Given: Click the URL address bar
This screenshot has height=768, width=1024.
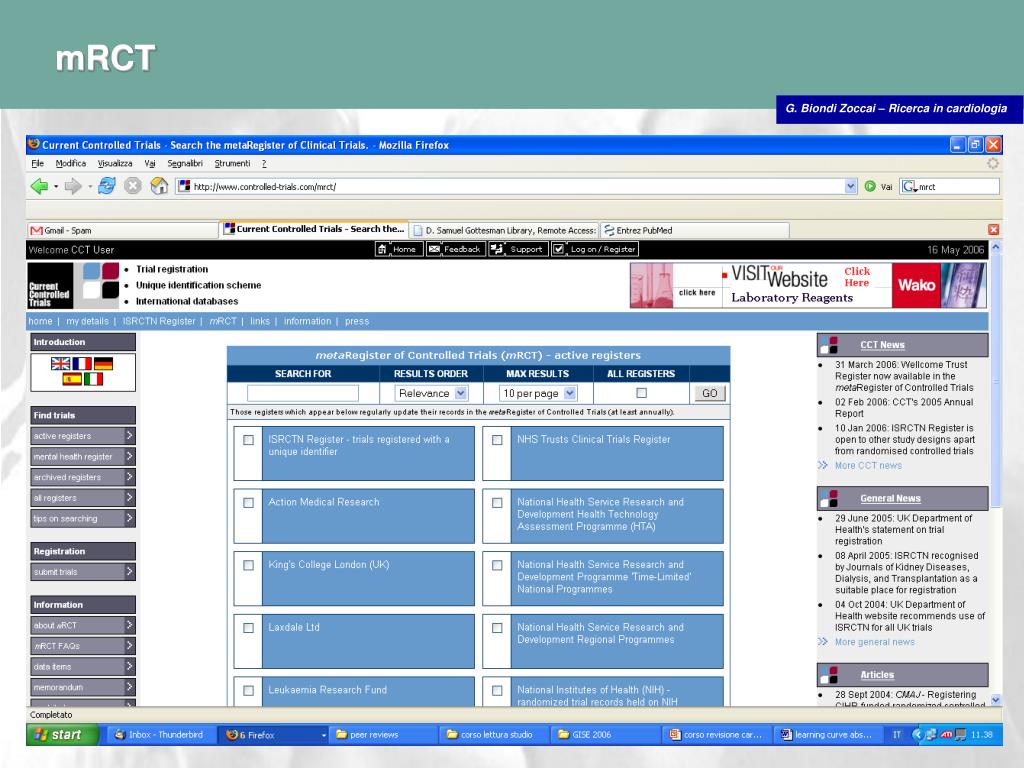Looking at the screenshot, I should (516, 186).
